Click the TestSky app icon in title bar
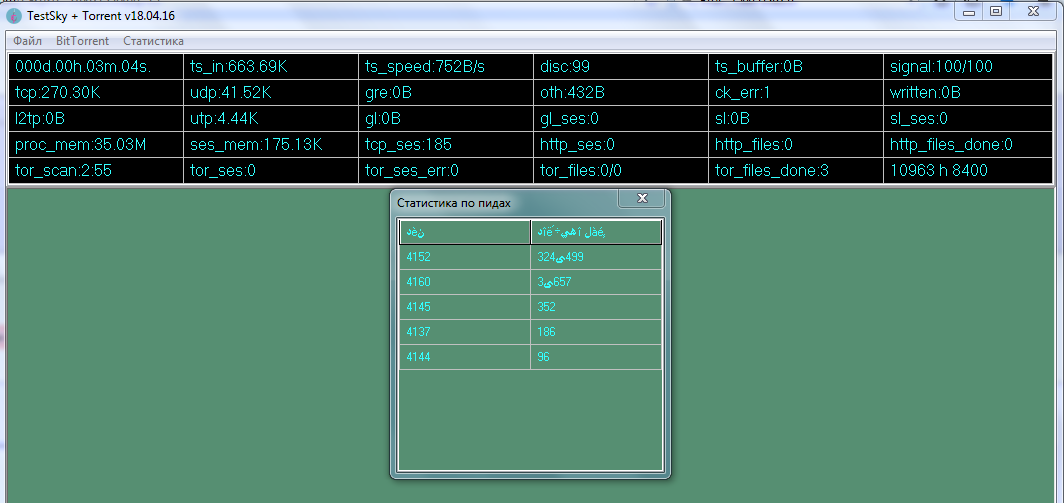The image size is (1064, 503). point(14,15)
